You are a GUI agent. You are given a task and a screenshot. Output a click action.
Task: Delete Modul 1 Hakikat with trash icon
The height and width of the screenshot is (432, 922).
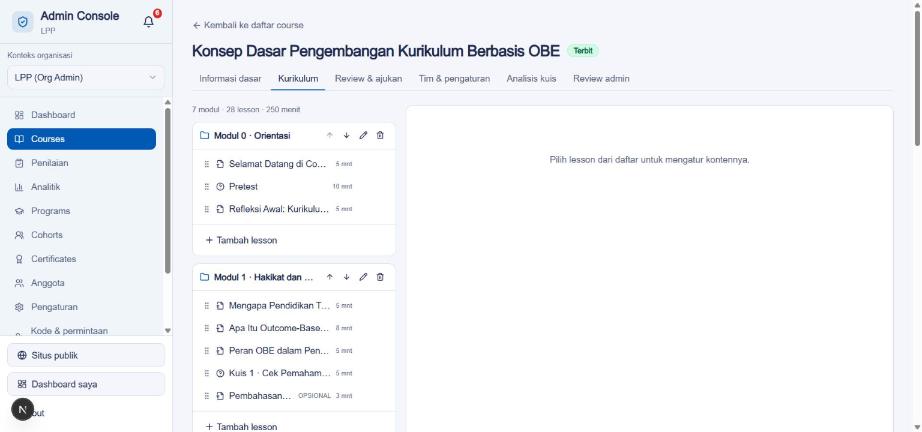click(x=380, y=277)
